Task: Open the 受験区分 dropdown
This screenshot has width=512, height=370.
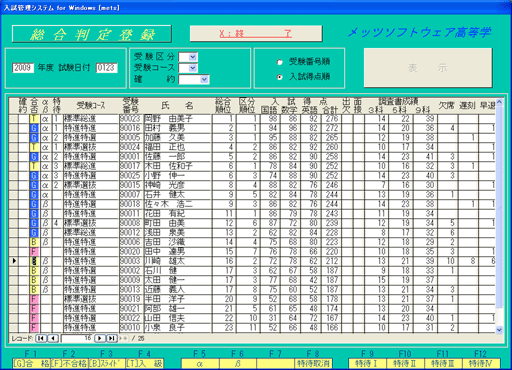Action: tap(193, 57)
